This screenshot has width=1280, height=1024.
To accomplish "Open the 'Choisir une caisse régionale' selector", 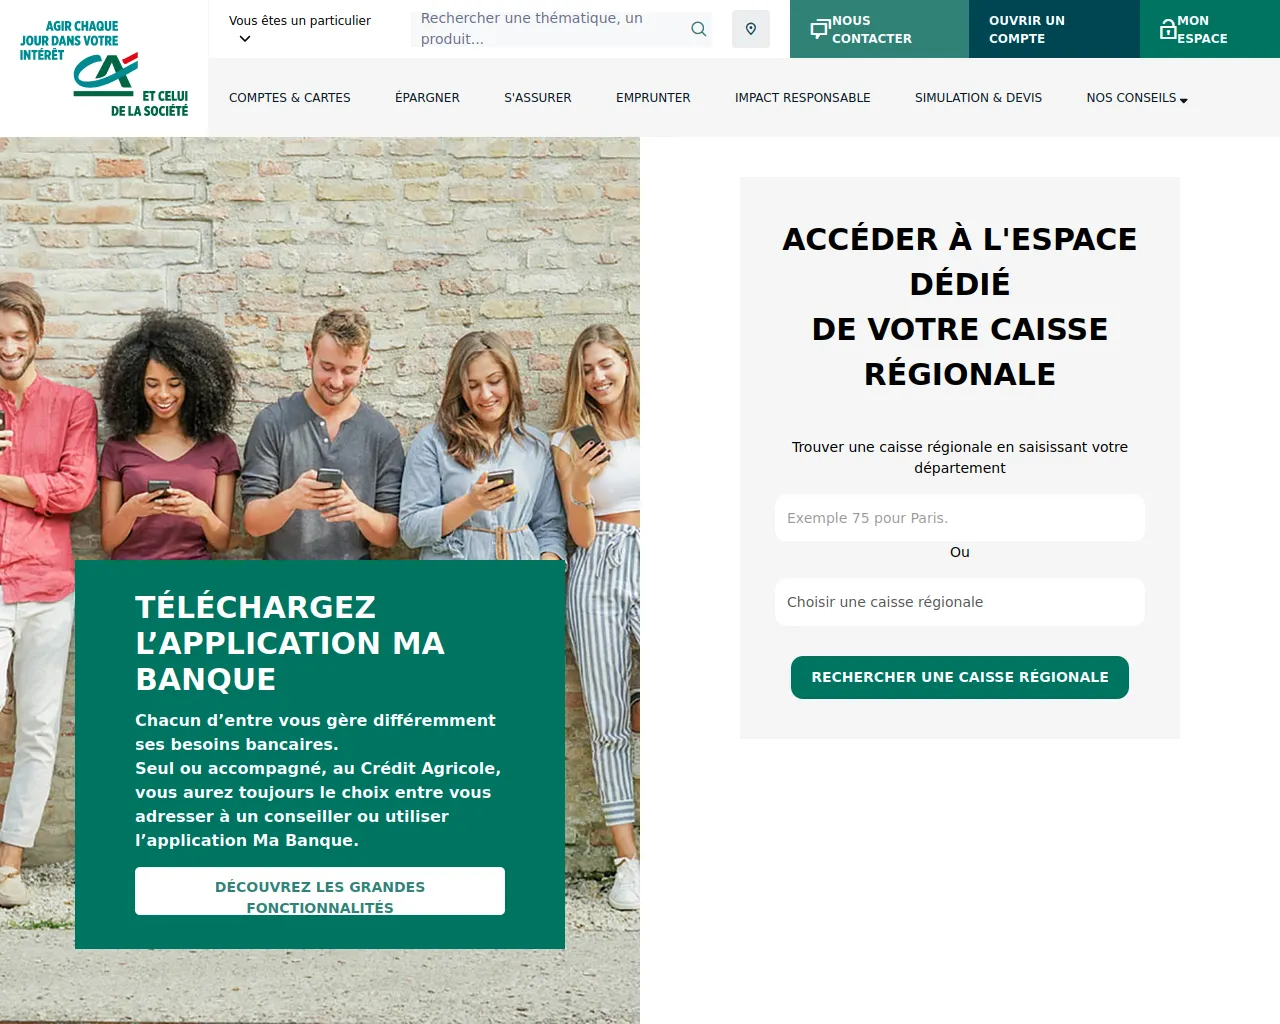I will click(960, 602).
